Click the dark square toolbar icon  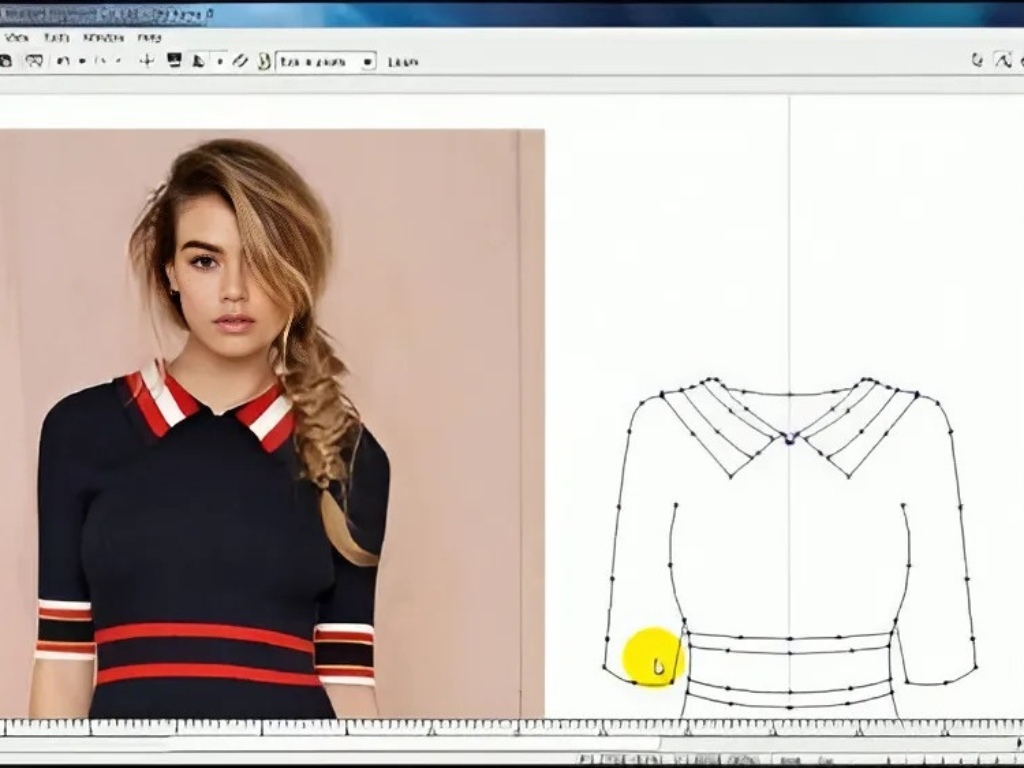[174, 61]
